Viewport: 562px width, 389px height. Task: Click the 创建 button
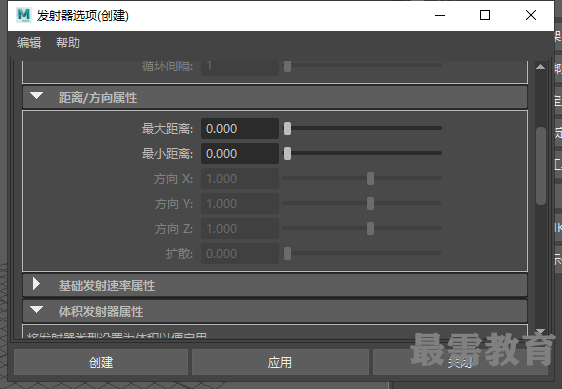tap(101, 362)
